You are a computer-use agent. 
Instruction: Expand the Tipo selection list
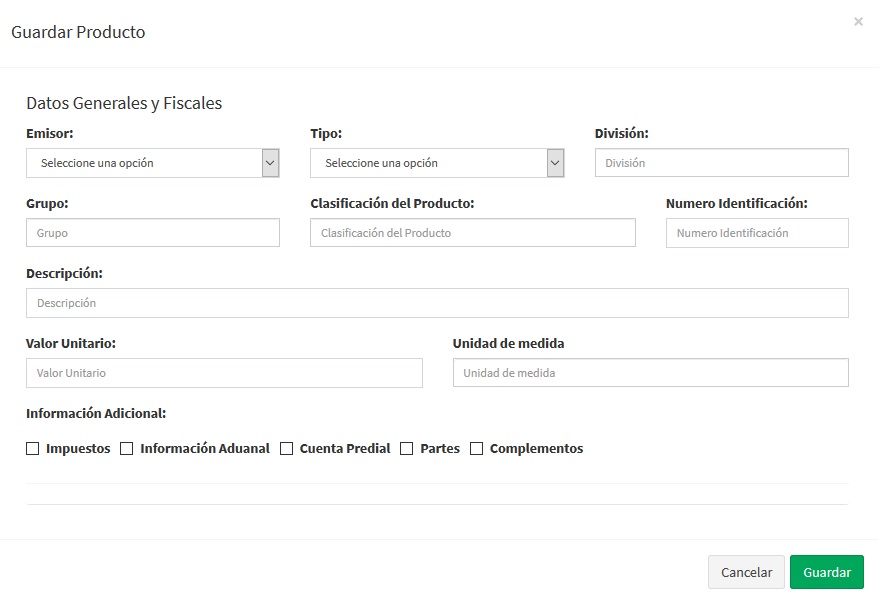pyautogui.click(x=428, y=163)
